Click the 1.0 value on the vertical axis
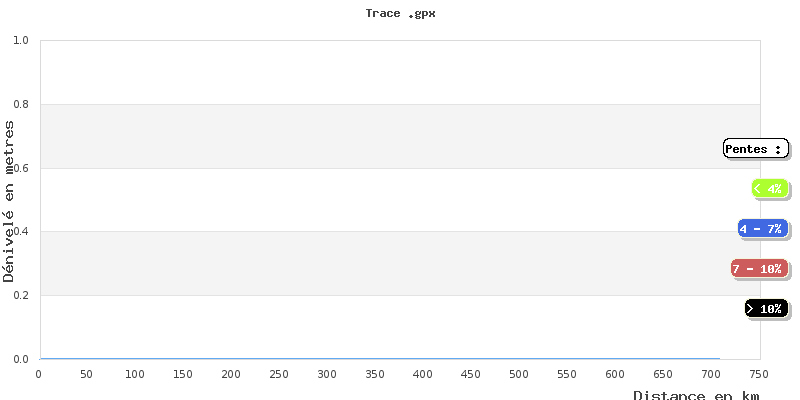 point(20,41)
